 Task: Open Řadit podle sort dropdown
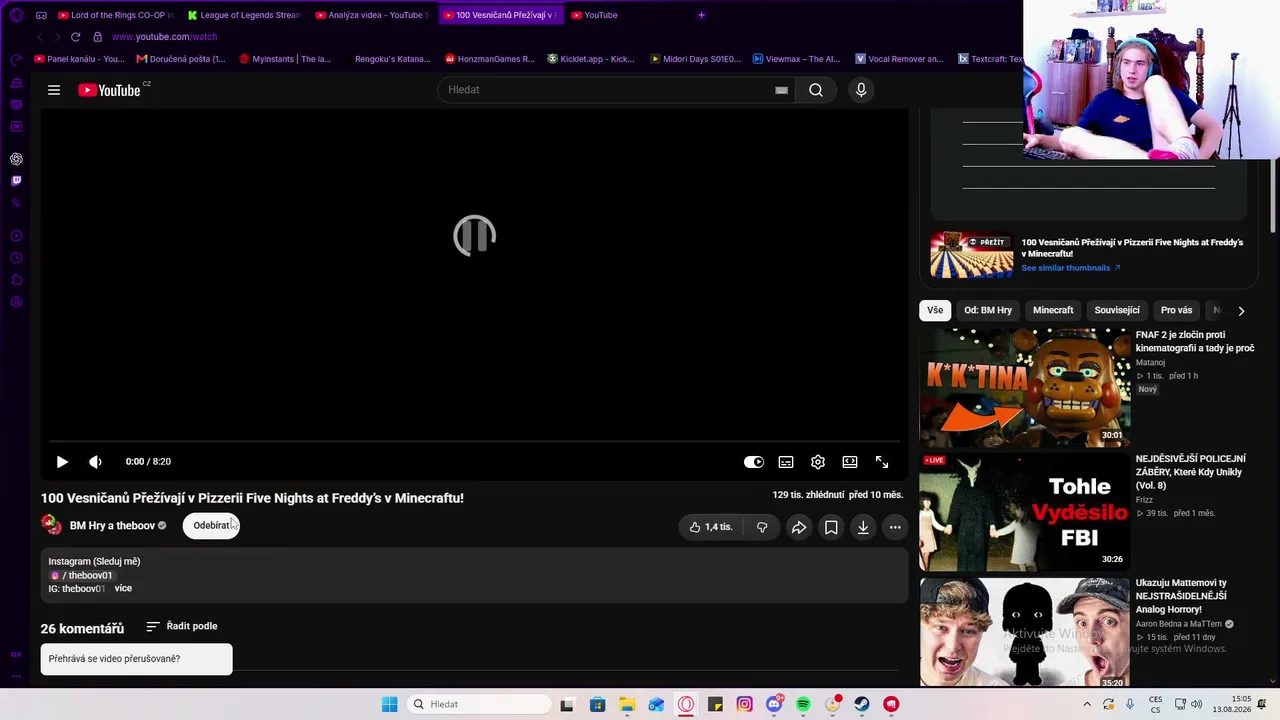pos(181,626)
